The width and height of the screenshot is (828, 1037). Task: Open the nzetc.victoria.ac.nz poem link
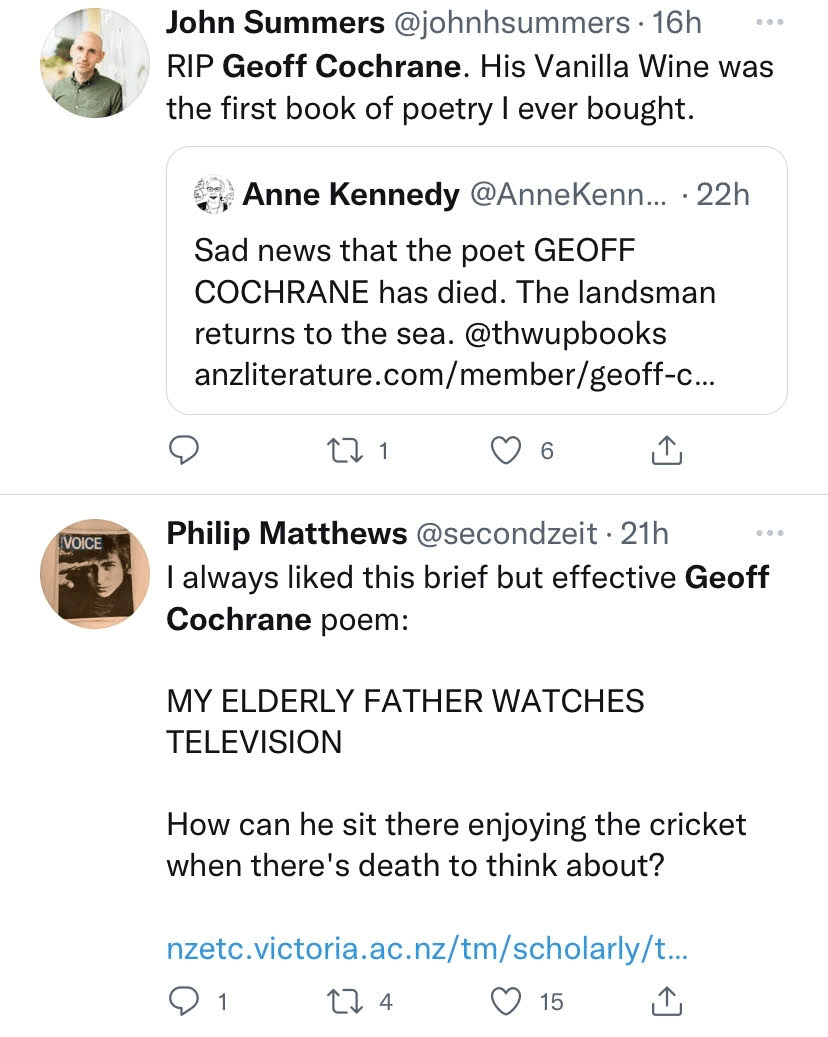click(427, 951)
